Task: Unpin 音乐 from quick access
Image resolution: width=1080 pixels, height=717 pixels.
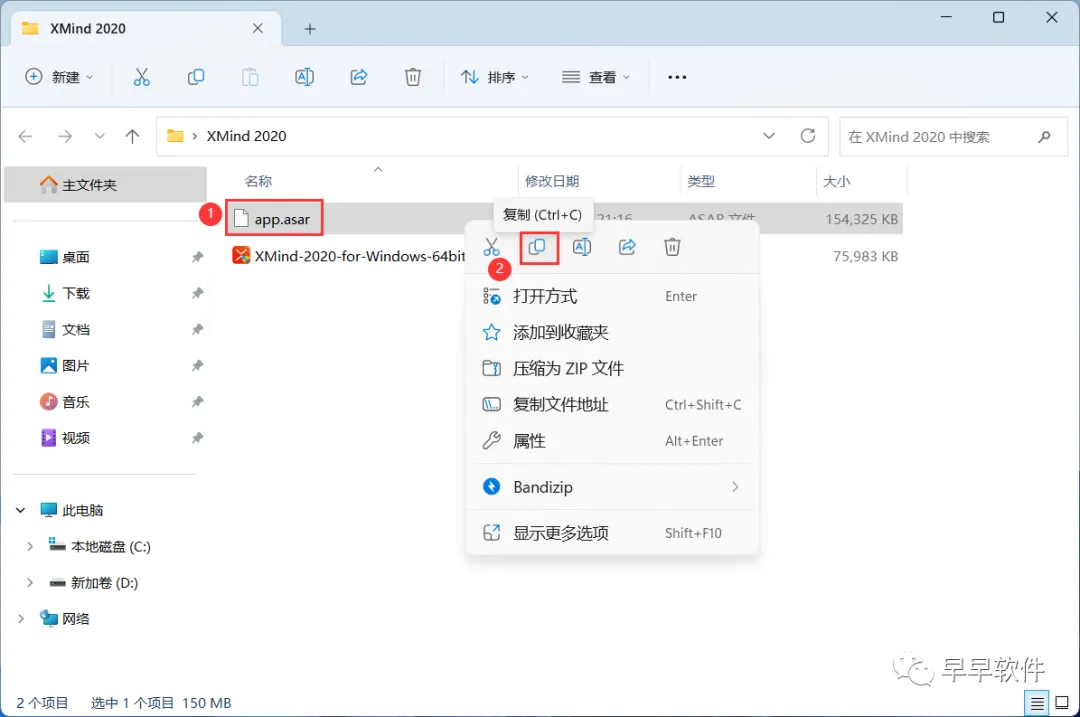Action: [x=197, y=402]
